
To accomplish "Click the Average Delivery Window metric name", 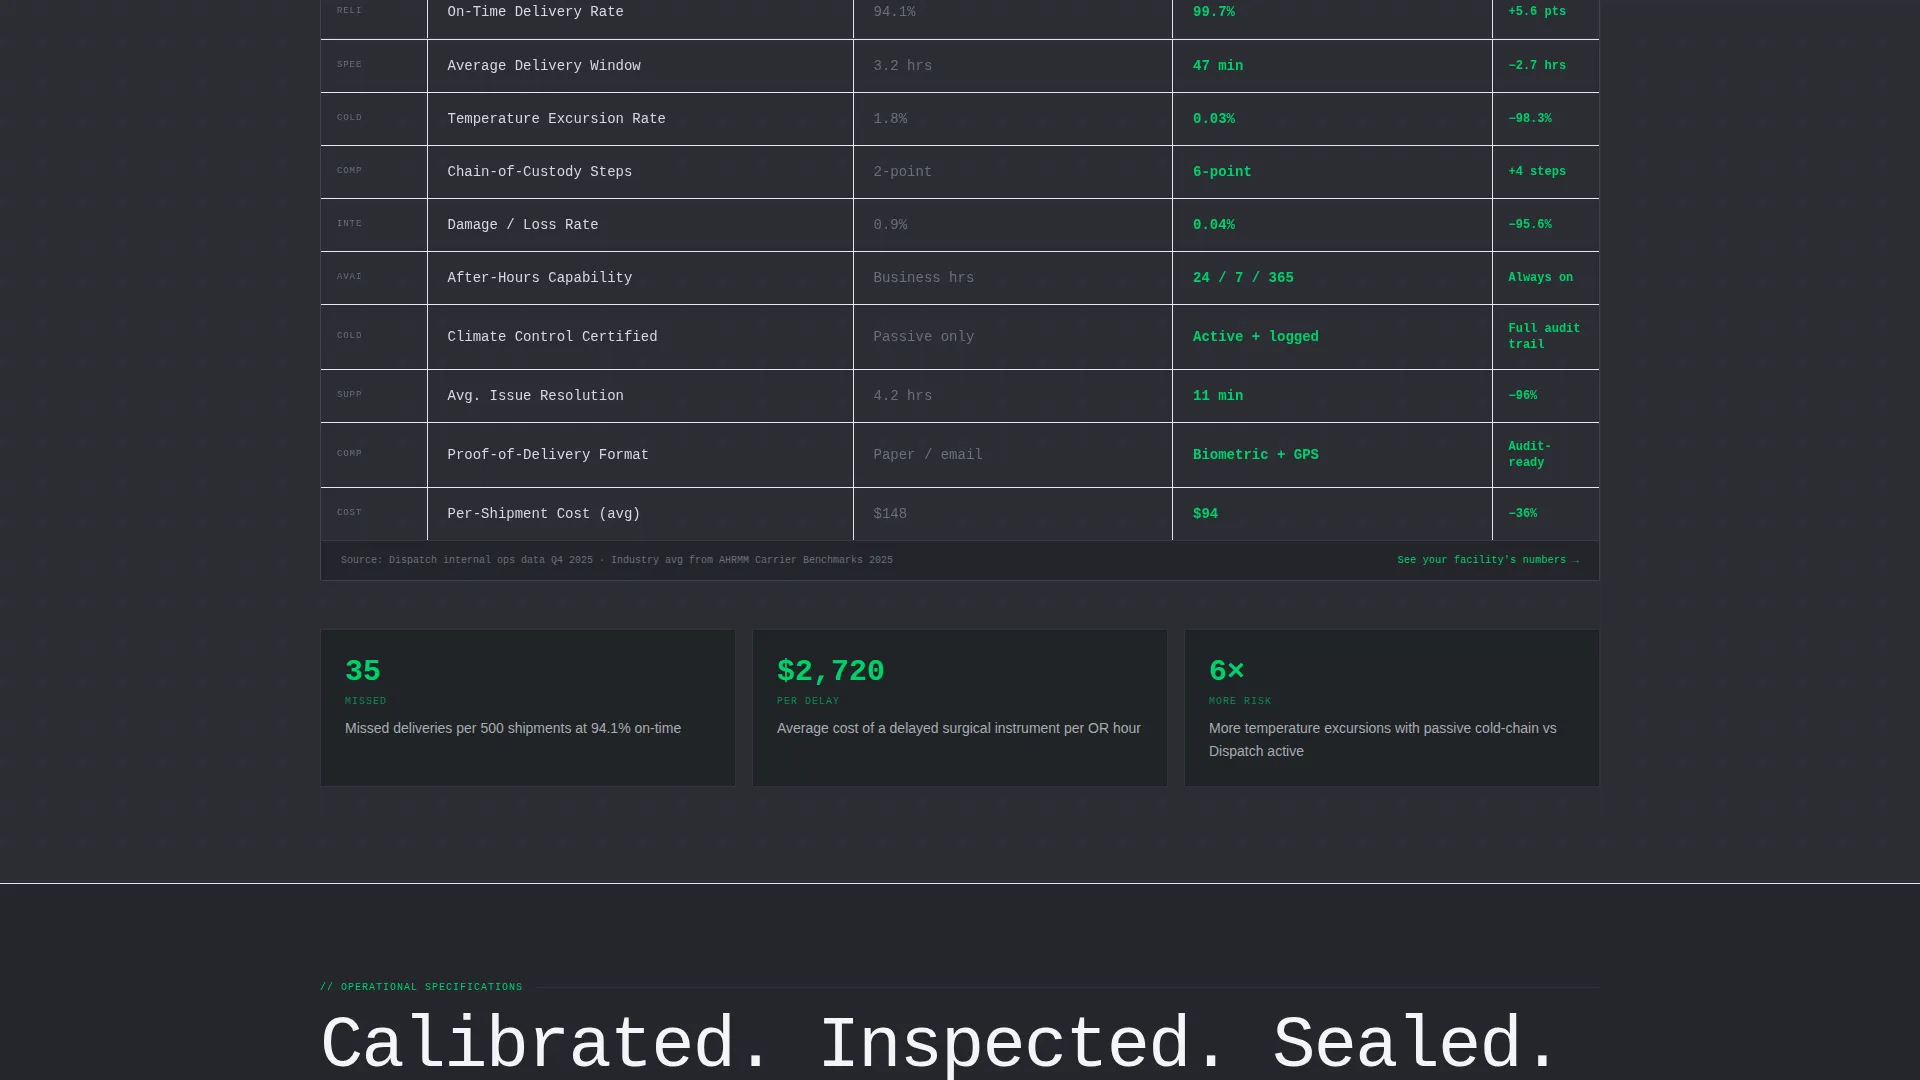I will pyautogui.click(x=544, y=66).
